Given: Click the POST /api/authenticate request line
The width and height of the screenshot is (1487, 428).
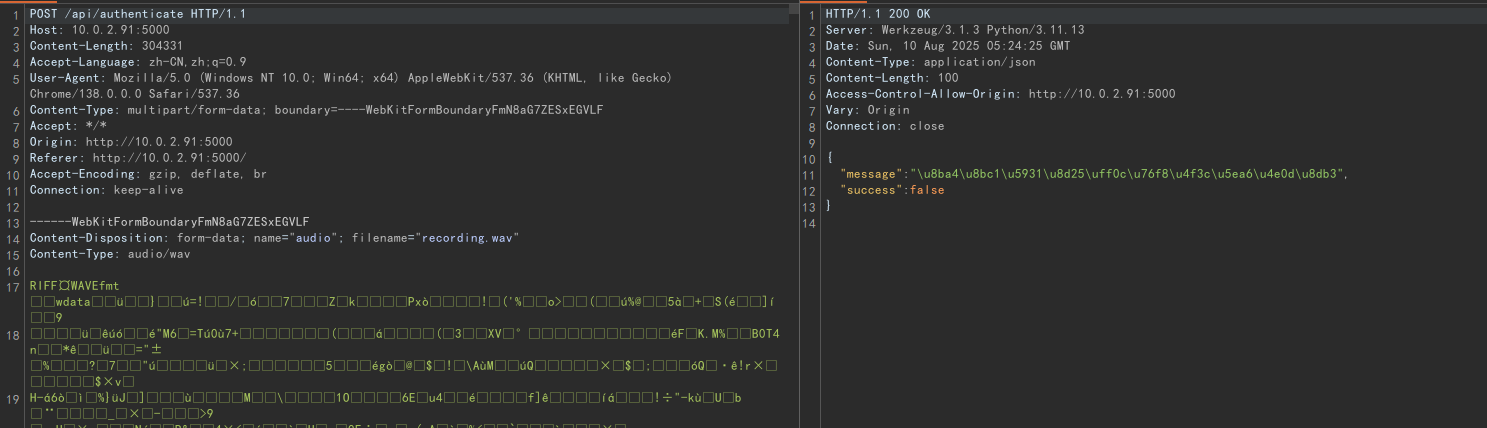Looking at the screenshot, I should tap(137, 14).
